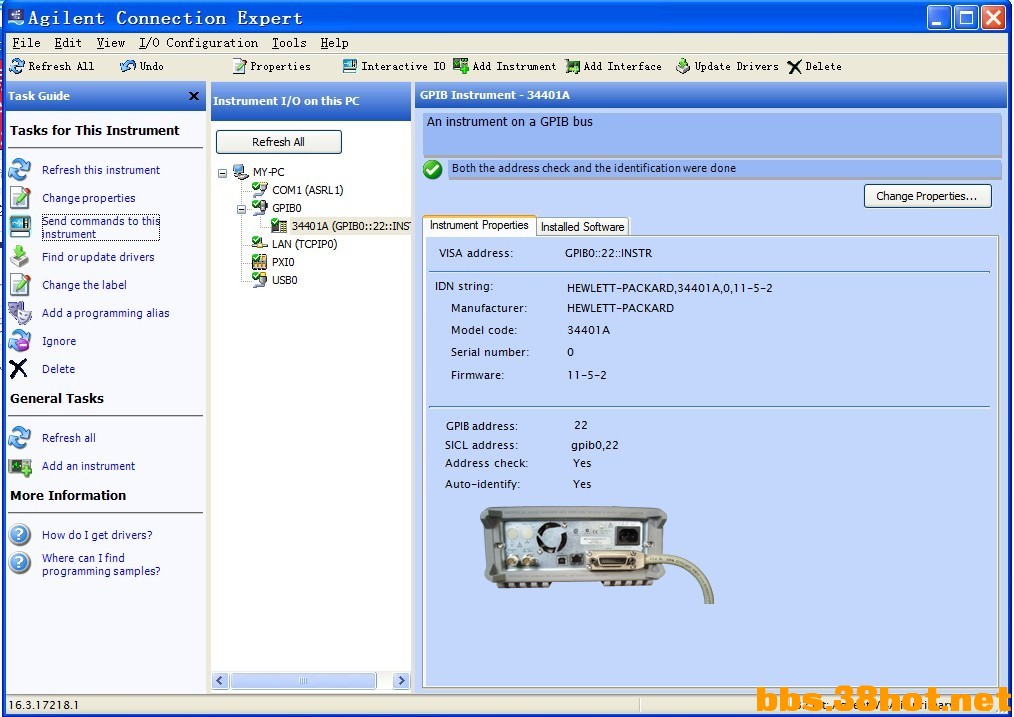Screen dimensions: 1014x717
Task: Click the 34401A instrument rear-panel photo
Action: pyautogui.click(x=596, y=555)
